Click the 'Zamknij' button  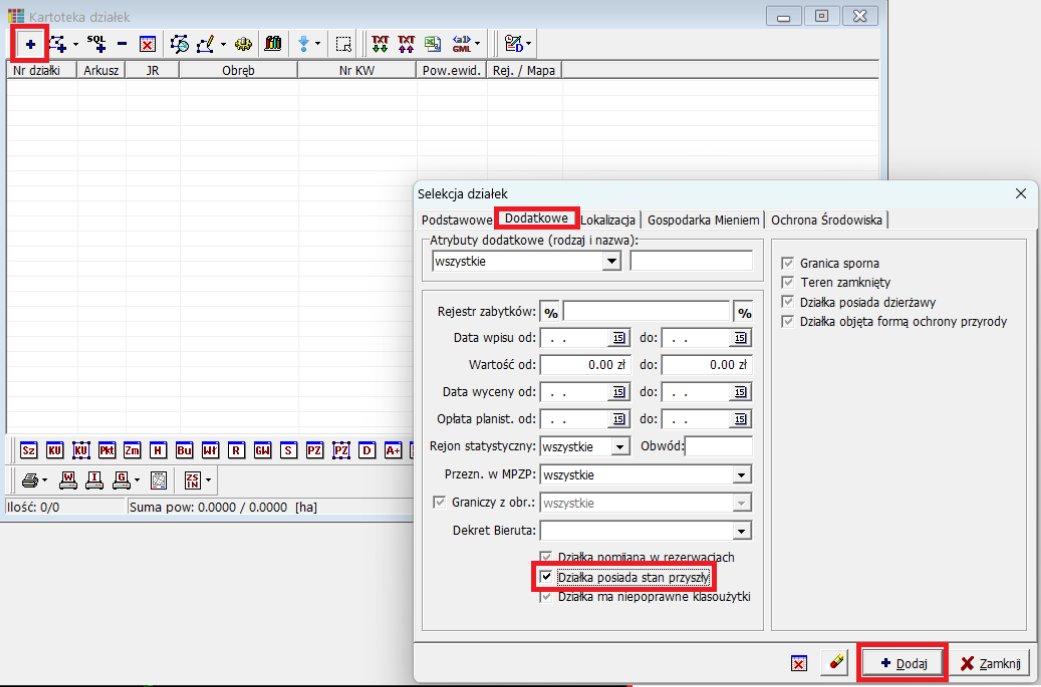[x=990, y=663]
